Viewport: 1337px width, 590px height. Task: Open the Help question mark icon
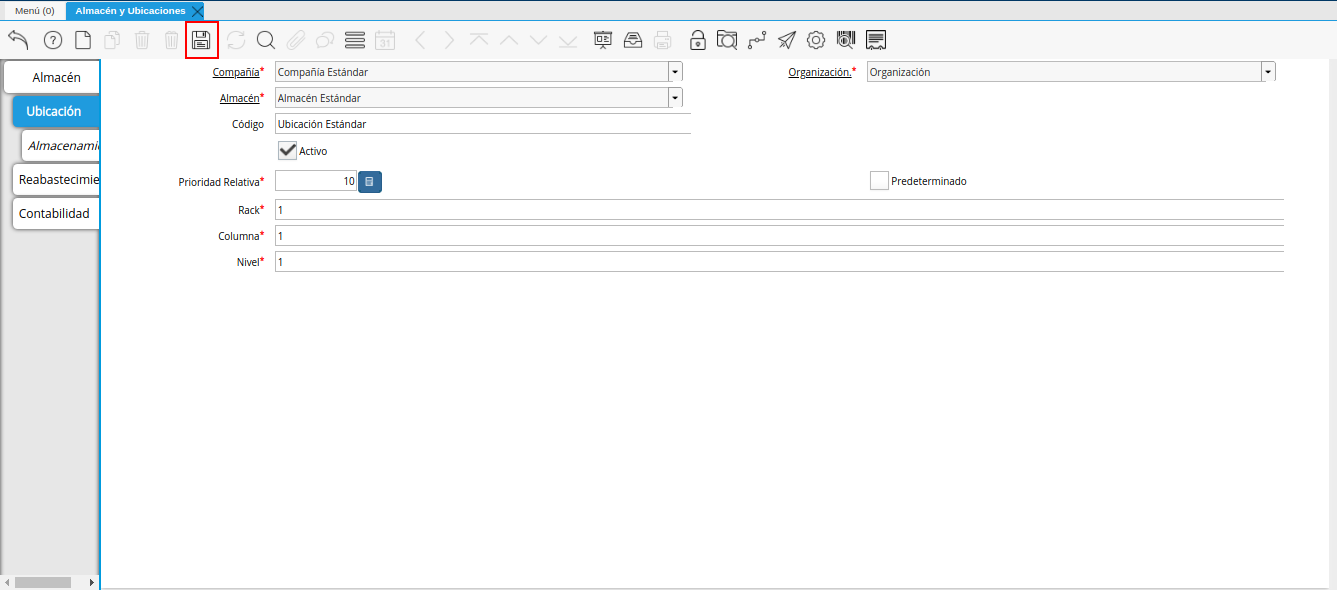tap(53, 41)
